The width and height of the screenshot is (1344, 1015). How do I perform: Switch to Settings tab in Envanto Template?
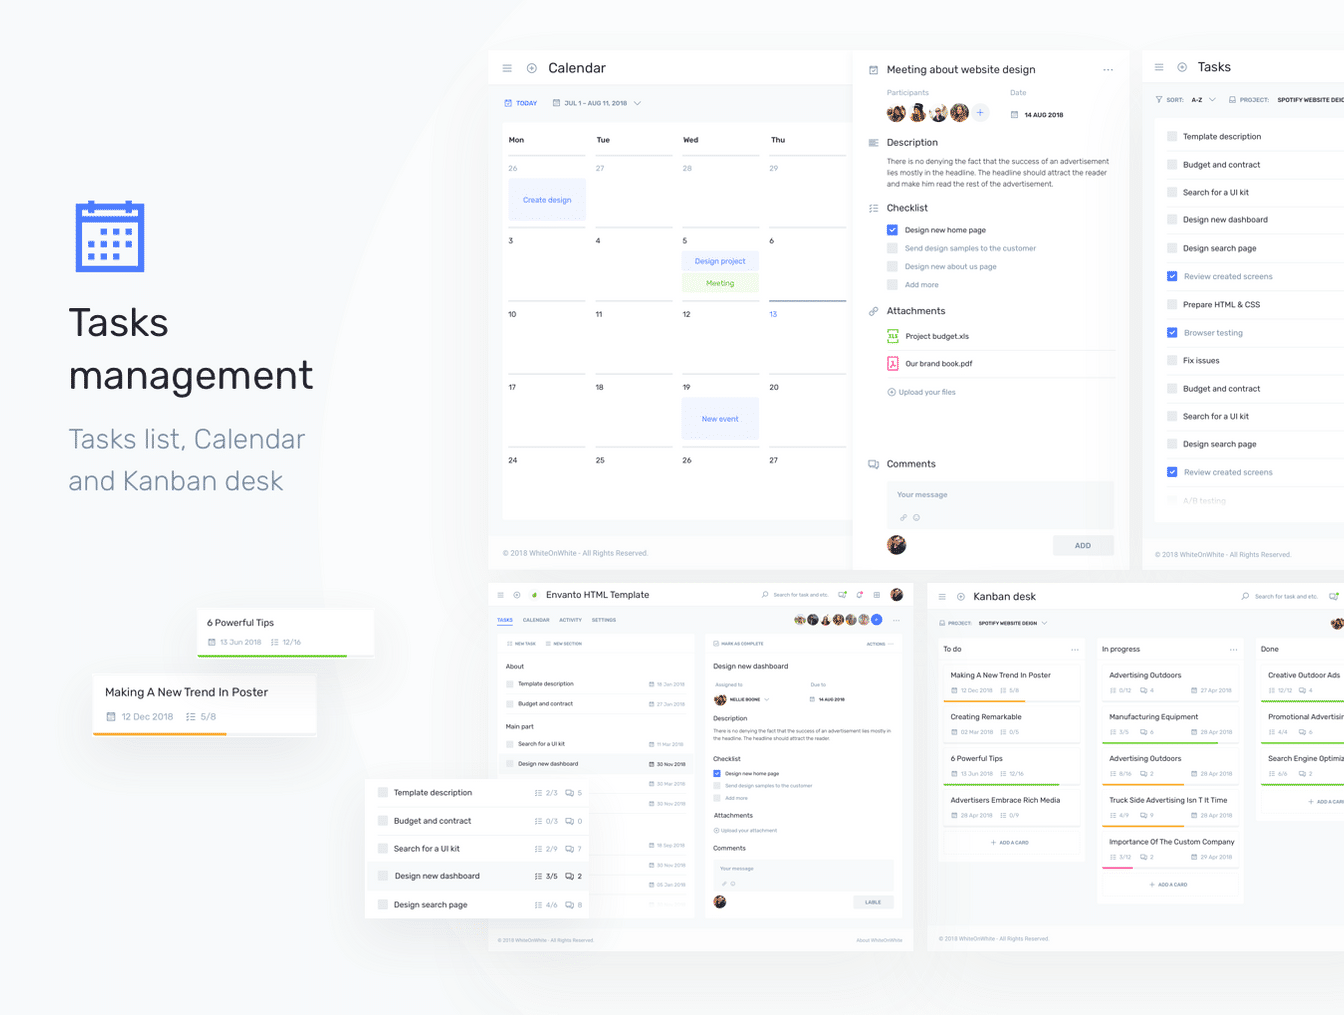[x=604, y=620]
